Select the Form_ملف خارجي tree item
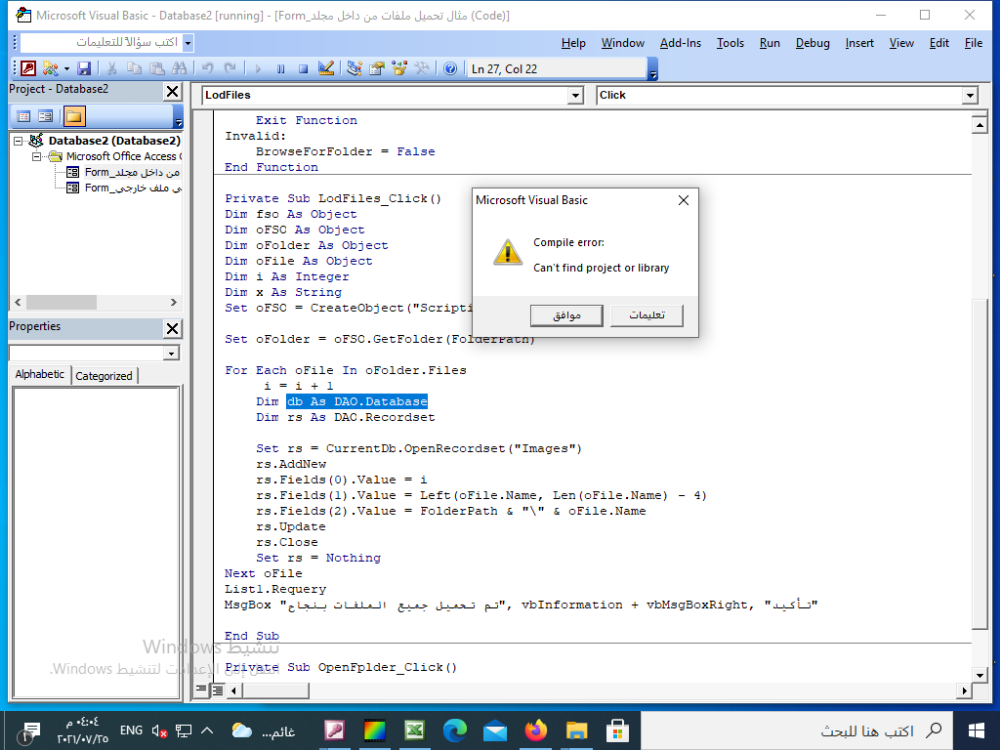 pyautogui.click(x=133, y=188)
